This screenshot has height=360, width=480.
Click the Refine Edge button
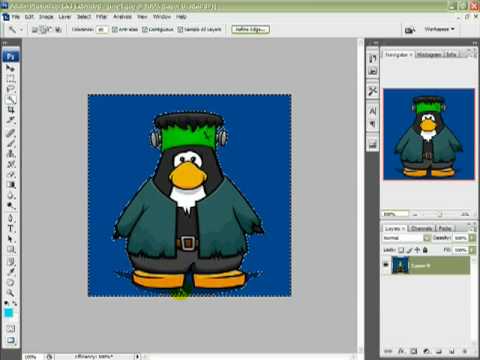(251, 30)
